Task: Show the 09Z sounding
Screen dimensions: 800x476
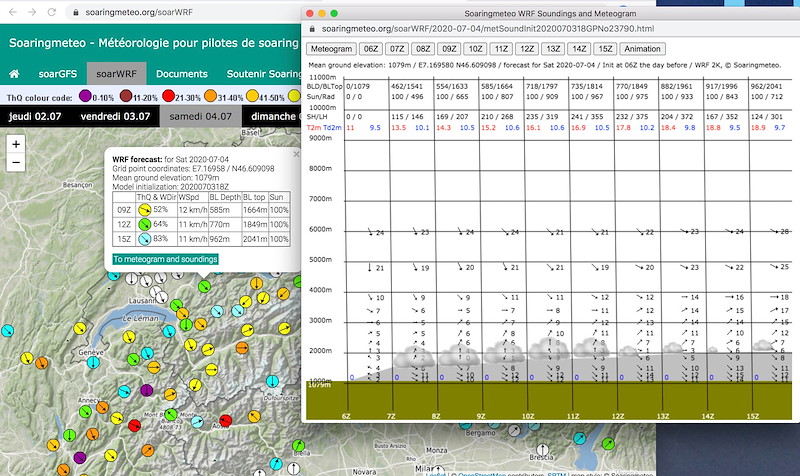Action: coord(449,49)
